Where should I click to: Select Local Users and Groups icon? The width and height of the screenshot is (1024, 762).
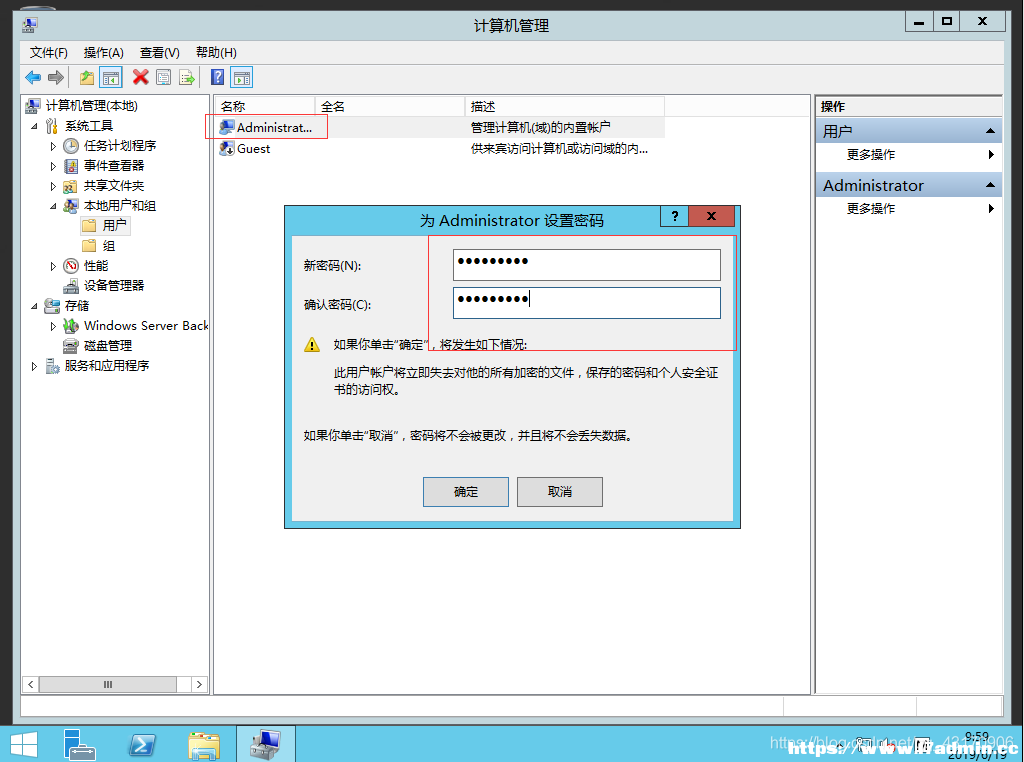pos(71,206)
